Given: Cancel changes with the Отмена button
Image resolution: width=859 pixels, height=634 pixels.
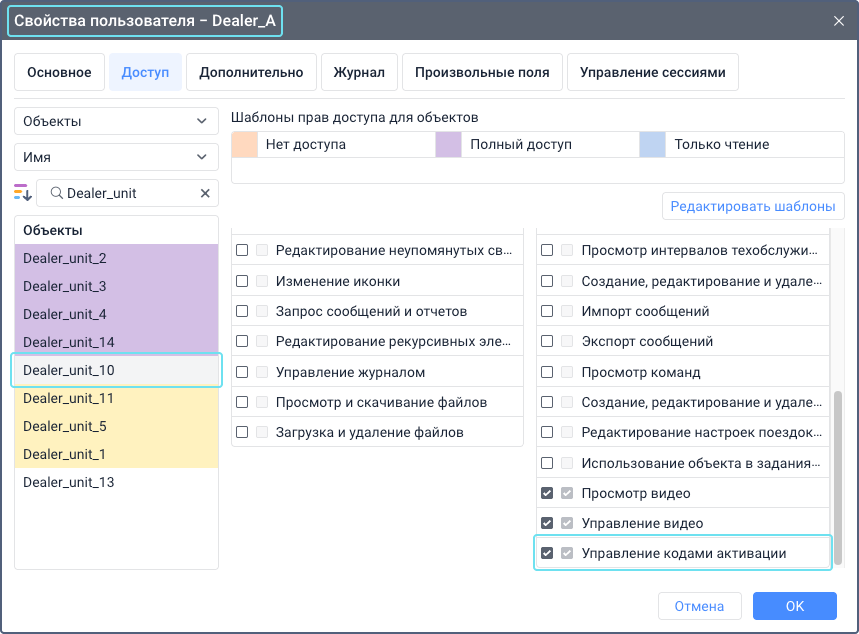Looking at the screenshot, I should point(699,606).
